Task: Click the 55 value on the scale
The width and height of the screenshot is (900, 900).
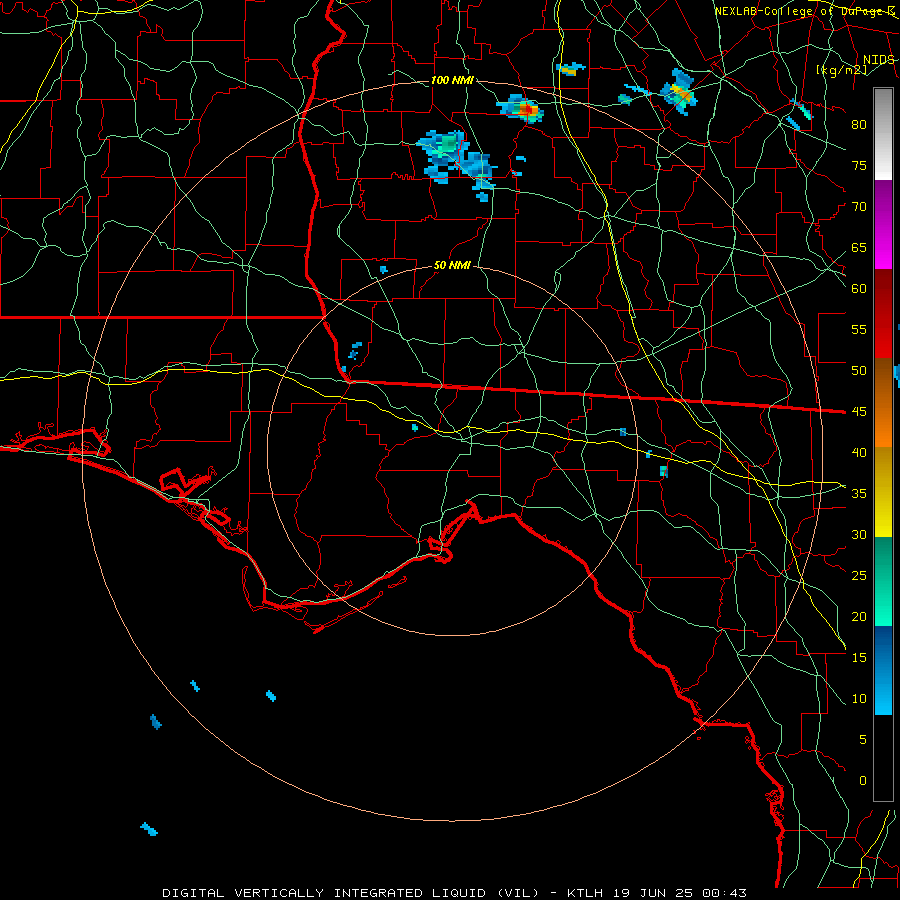Action: click(x=859, y=329)
